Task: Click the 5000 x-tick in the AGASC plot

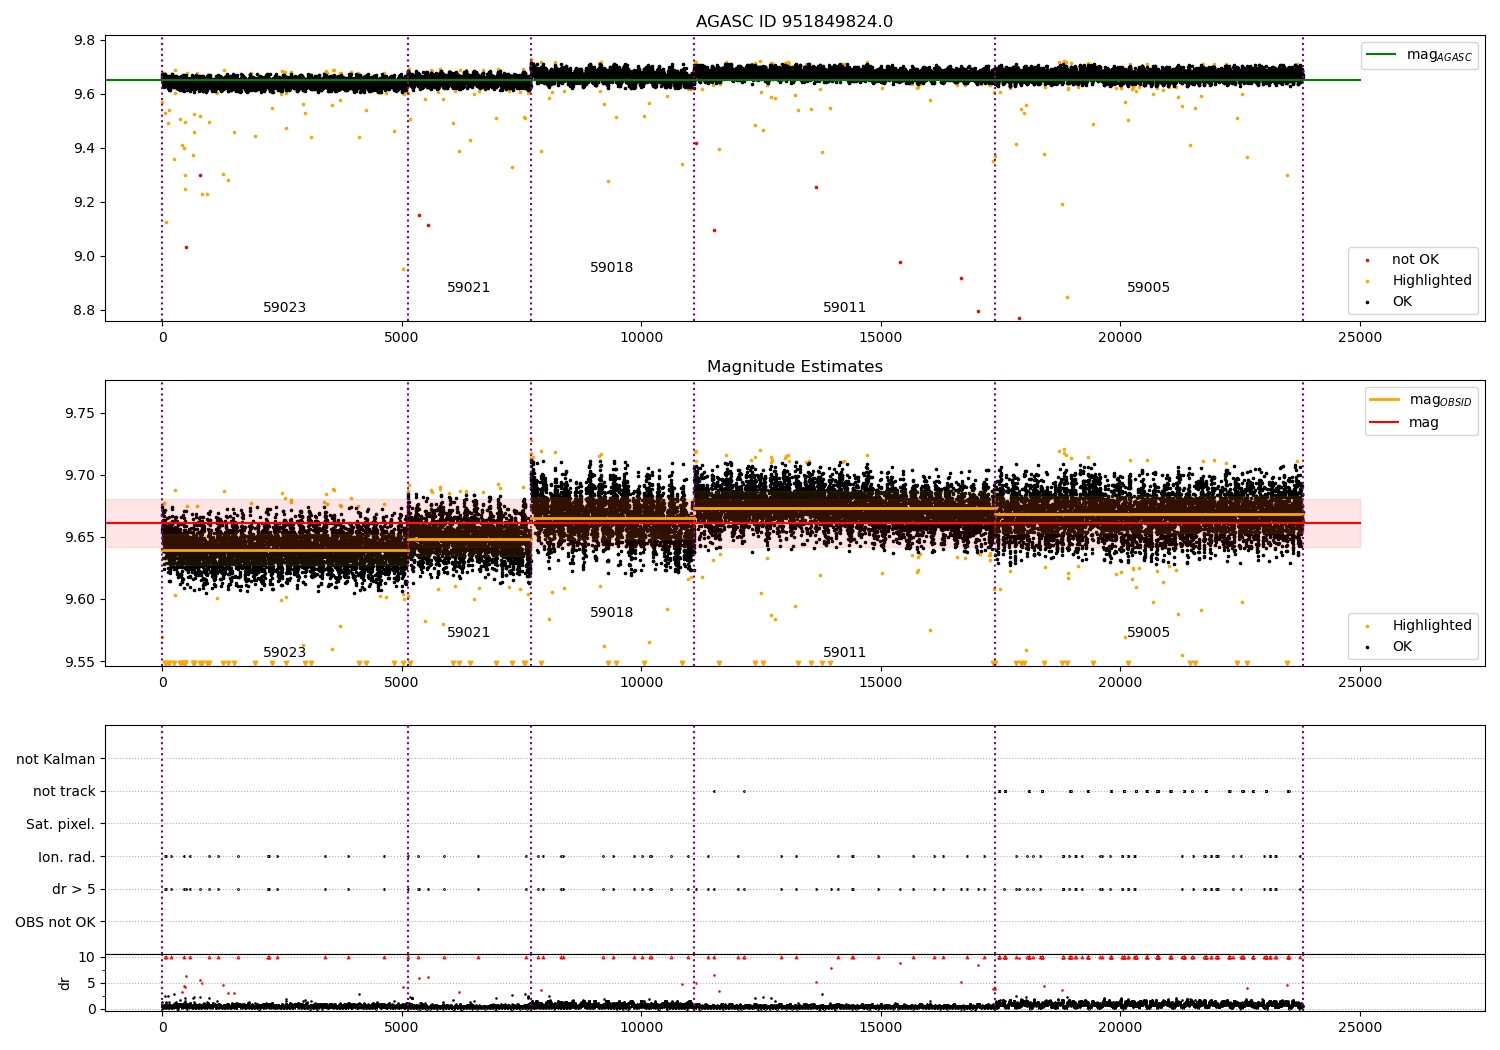Action: 401,338
